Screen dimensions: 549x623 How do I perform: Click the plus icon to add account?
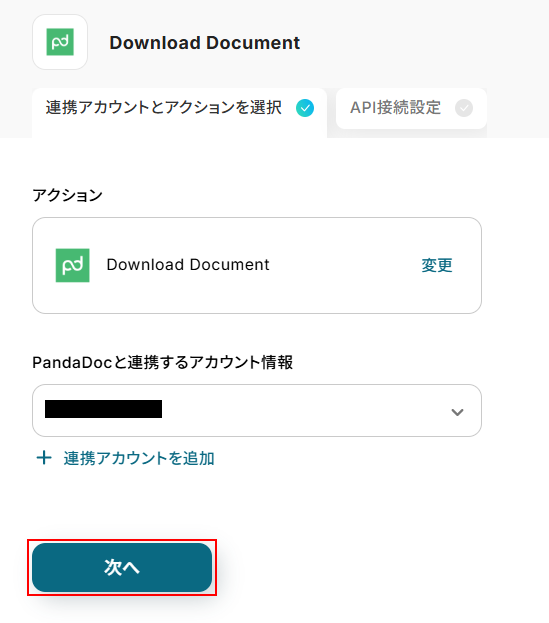(x=44, y=458)
